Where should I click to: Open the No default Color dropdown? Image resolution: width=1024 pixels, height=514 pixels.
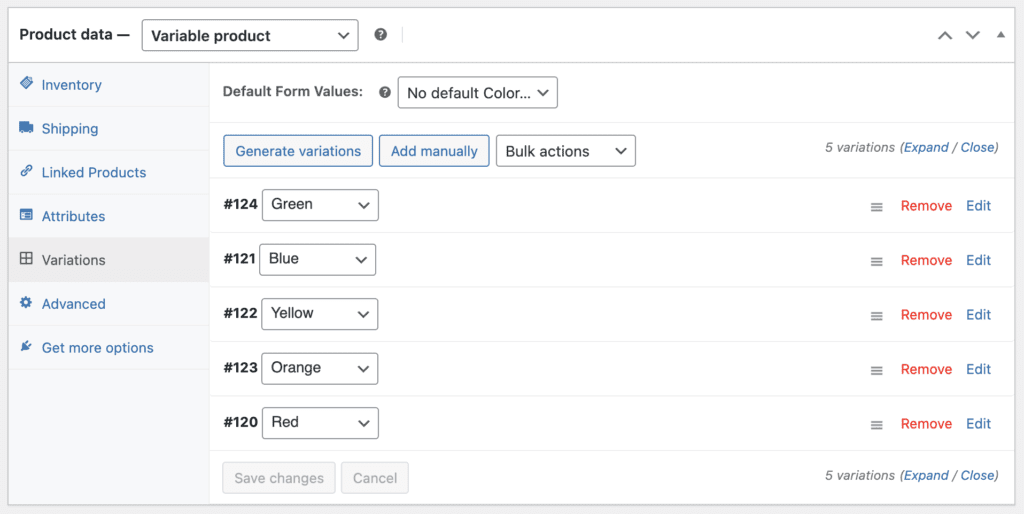coord(477,93)
